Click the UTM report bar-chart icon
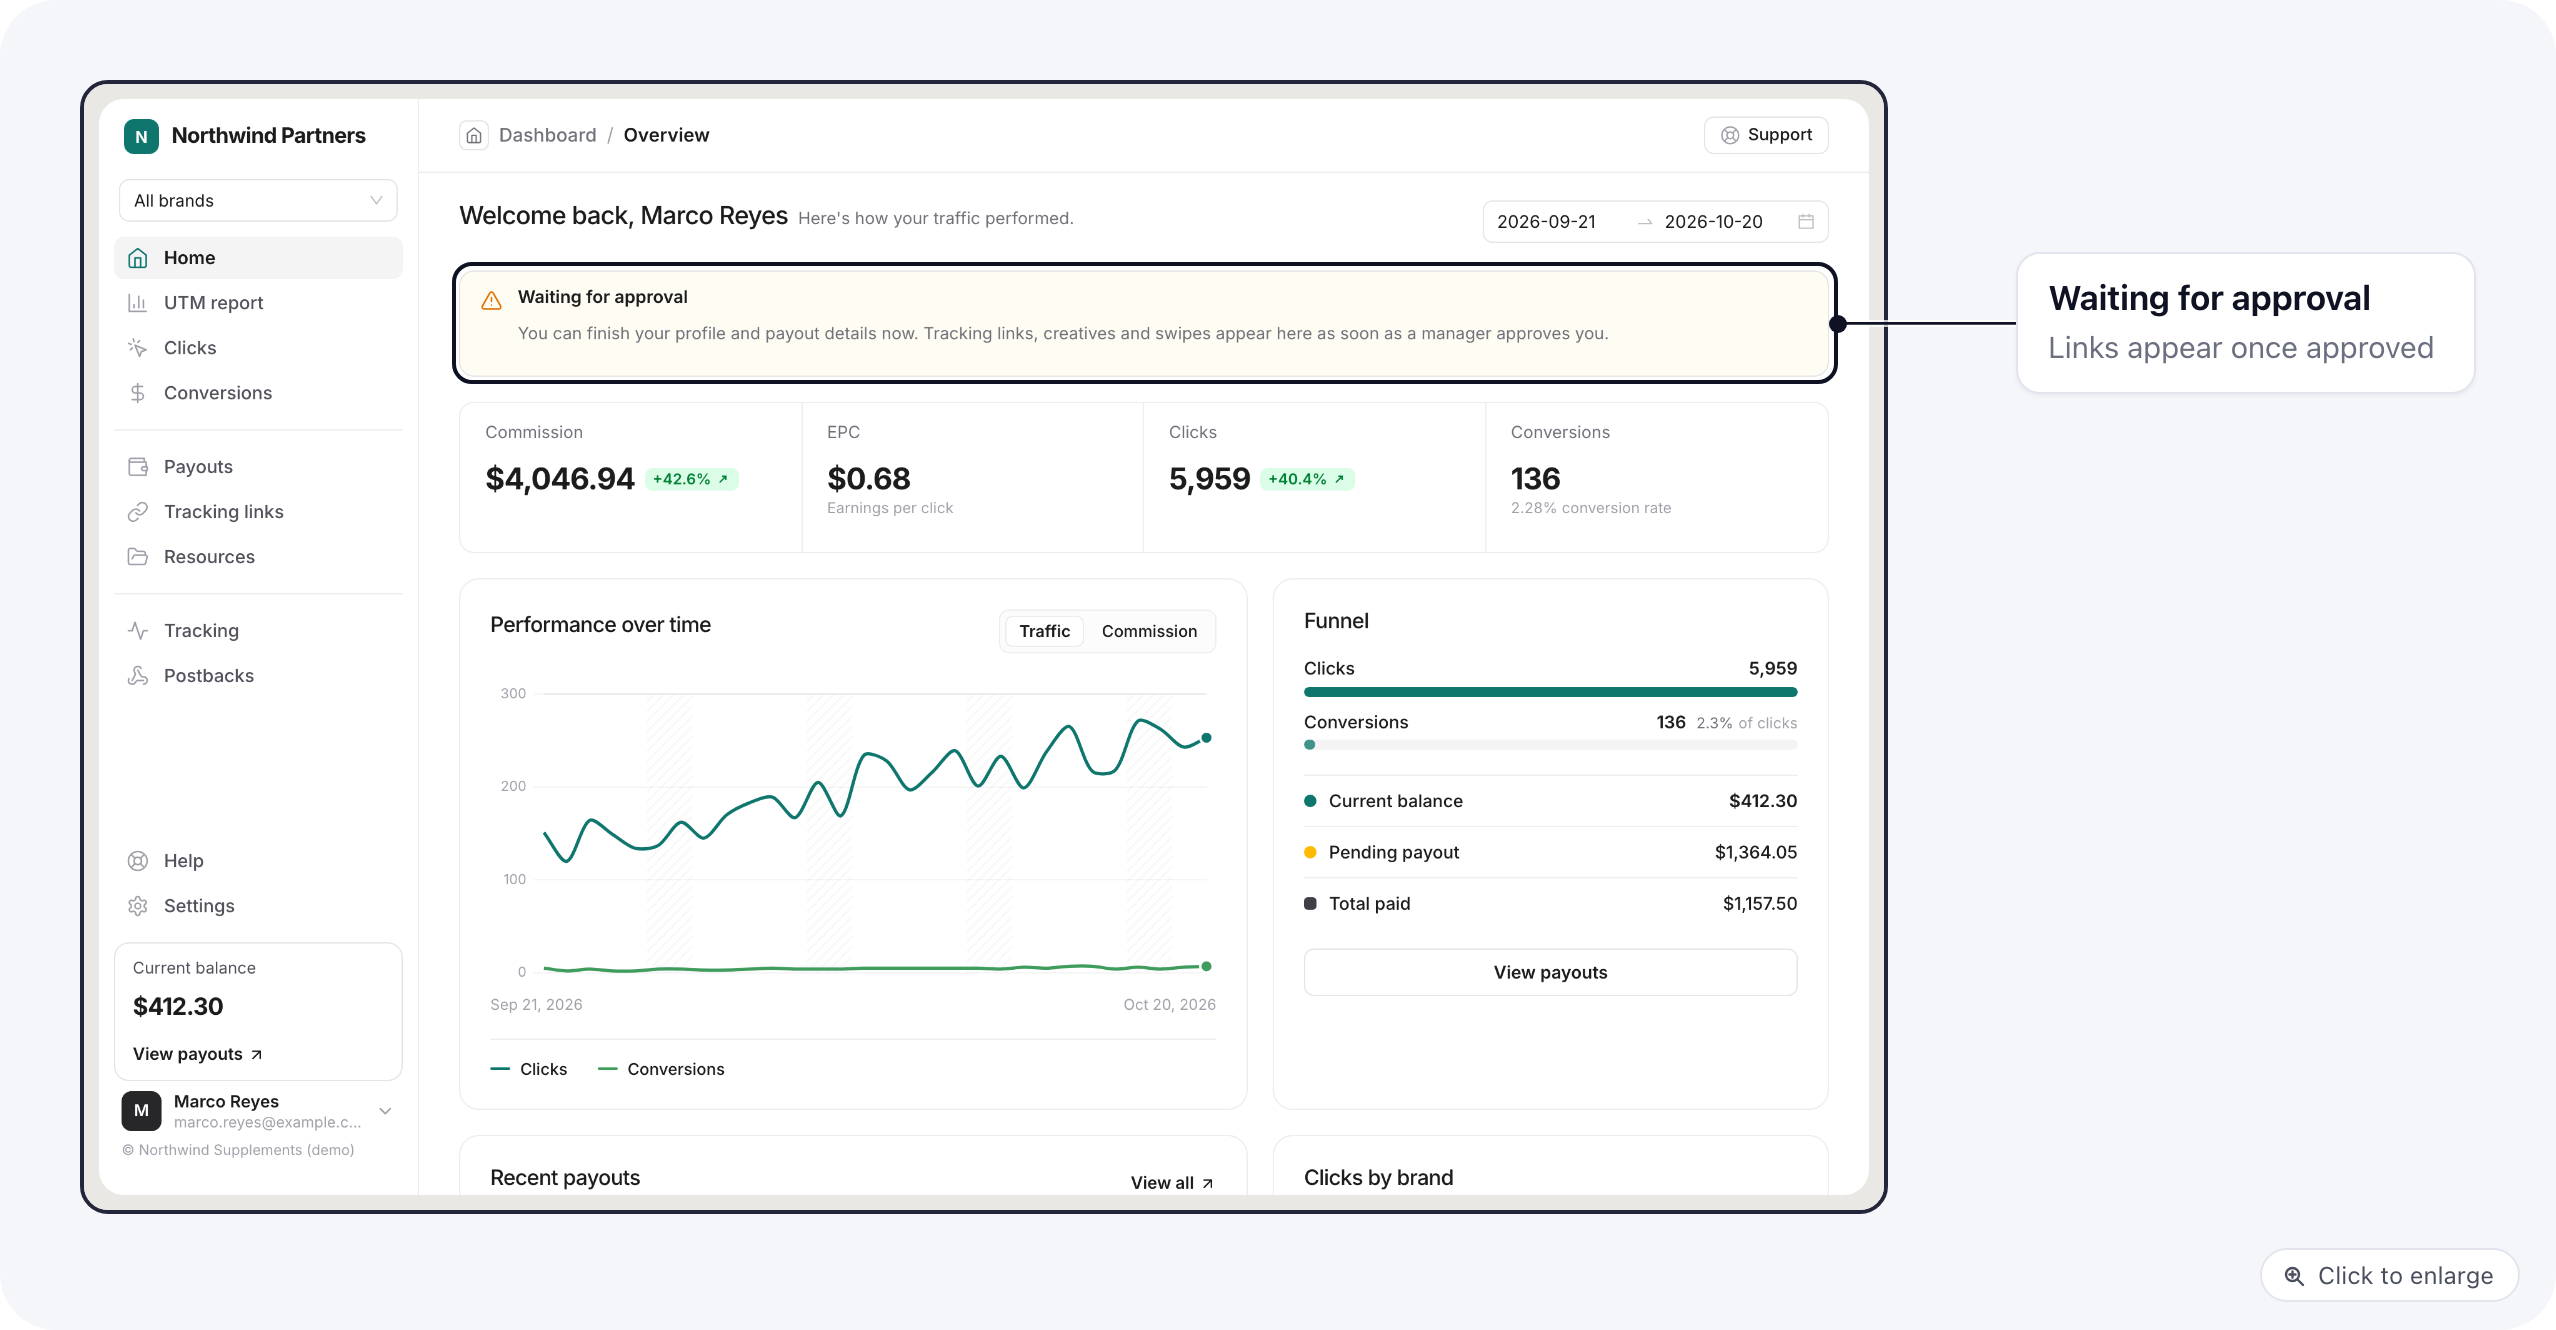Viewport: 2556px width, 1330px height. click(138, 302)
